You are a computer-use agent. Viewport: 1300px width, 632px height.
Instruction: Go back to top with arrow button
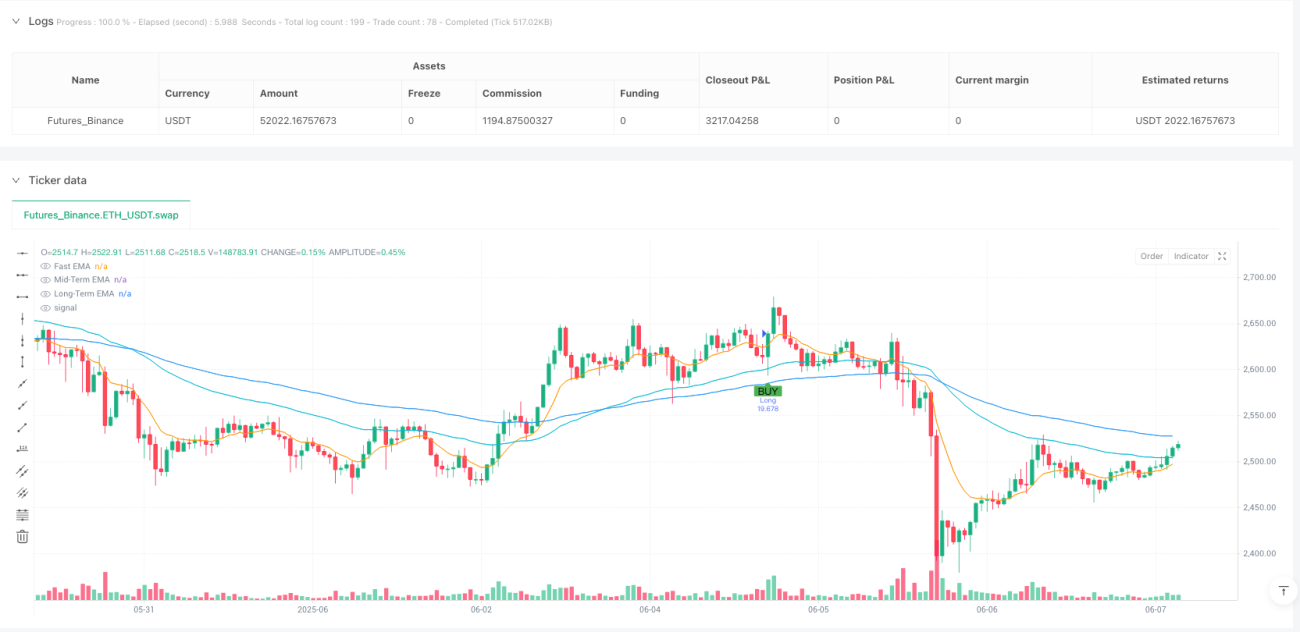click(x=1283, y=591)
